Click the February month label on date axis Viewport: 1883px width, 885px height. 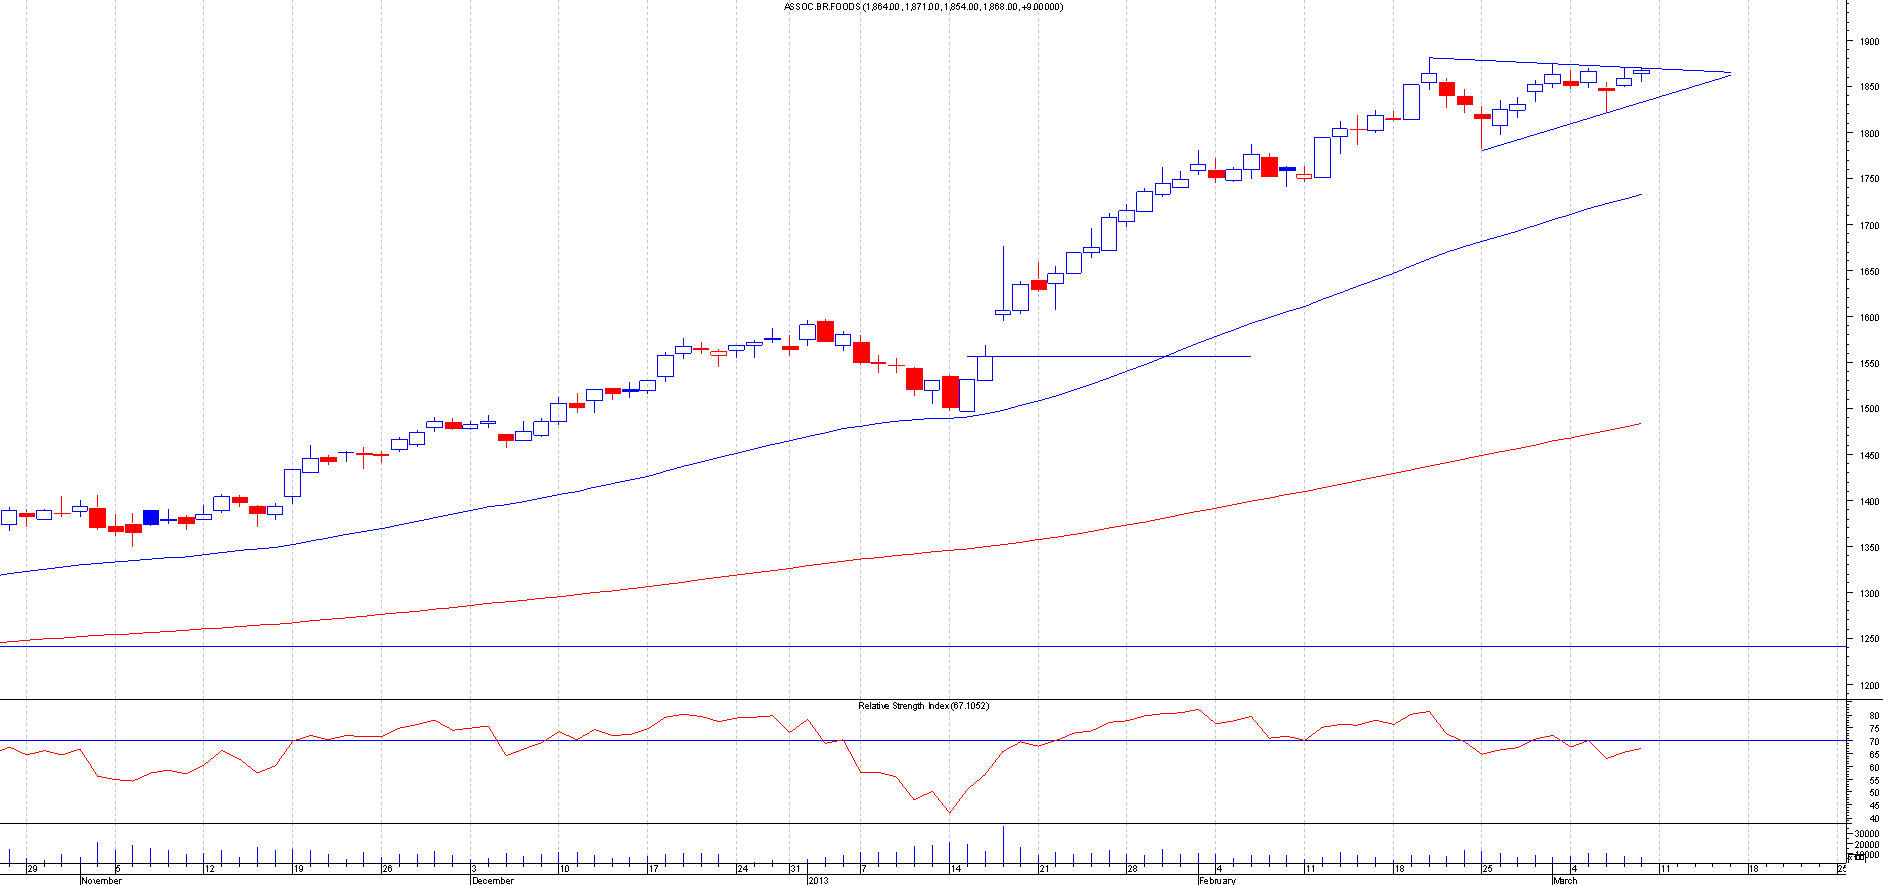tap(1217, 880)
